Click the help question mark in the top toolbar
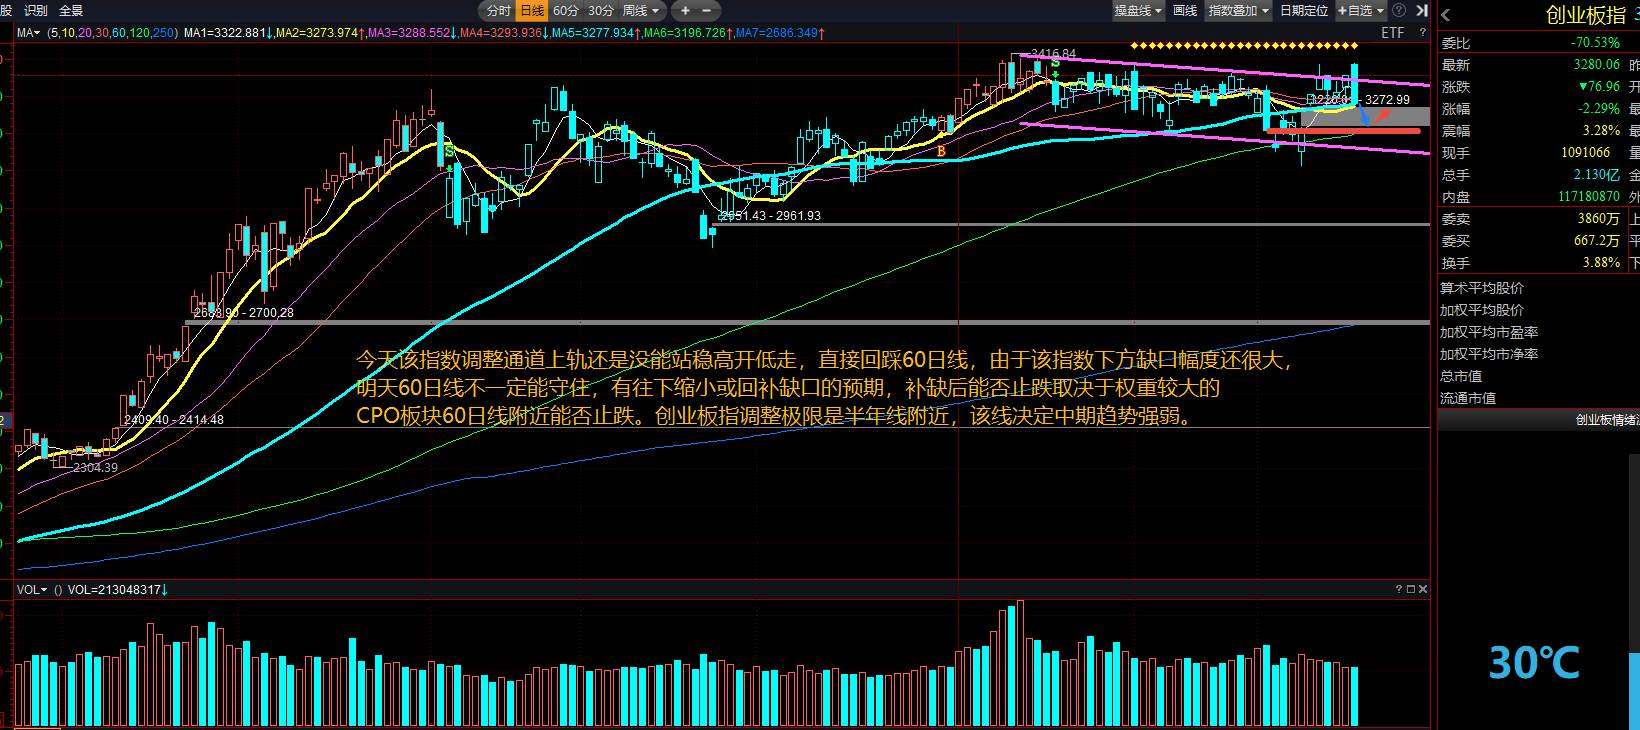The height and width of the screenshot is (730, 1640). tap(1399, 11)
